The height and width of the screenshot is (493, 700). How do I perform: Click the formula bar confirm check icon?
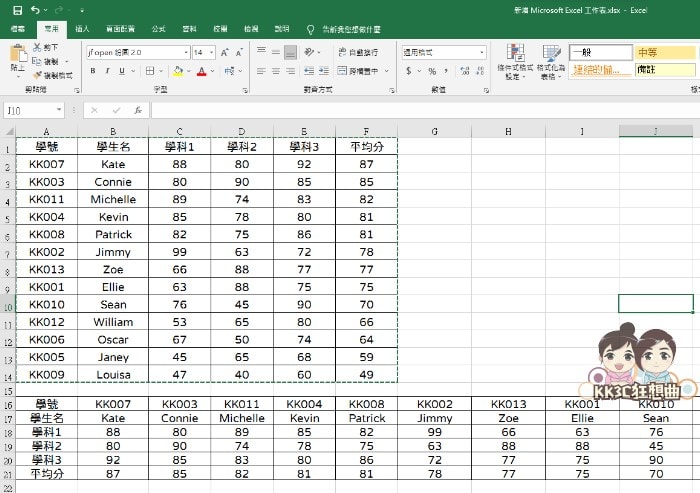click(117, 110)
